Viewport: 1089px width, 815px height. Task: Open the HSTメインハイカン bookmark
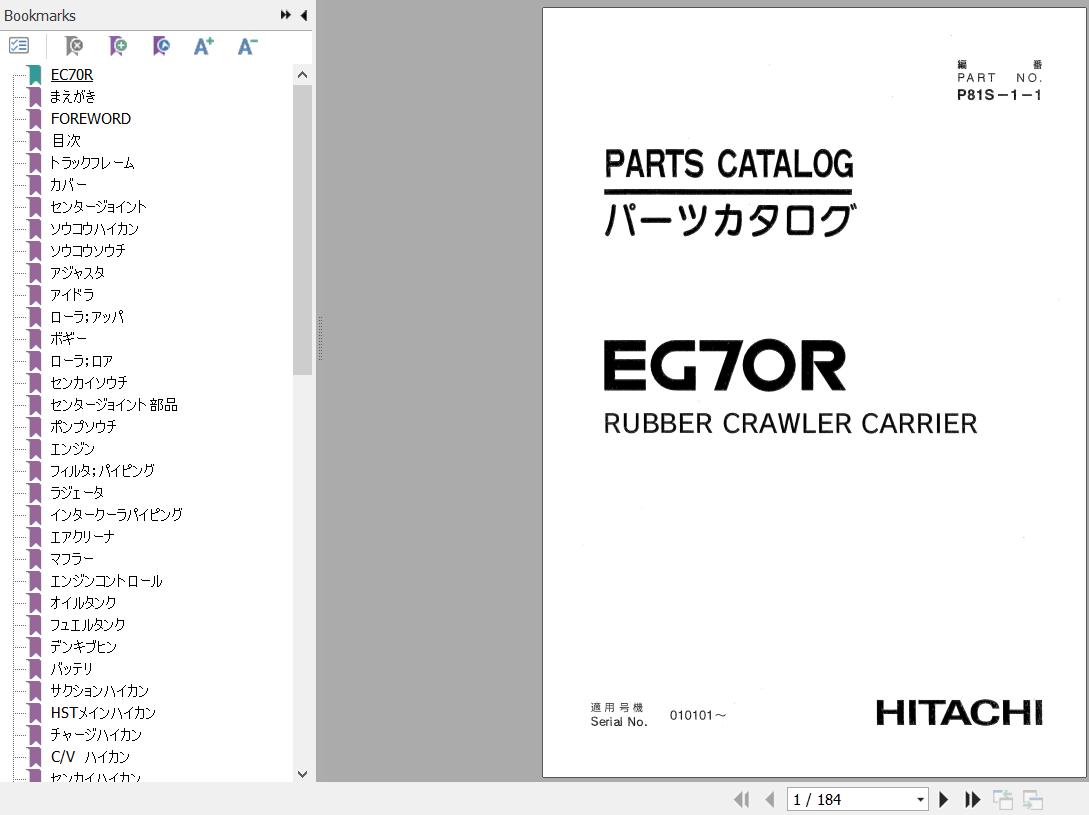103,713
